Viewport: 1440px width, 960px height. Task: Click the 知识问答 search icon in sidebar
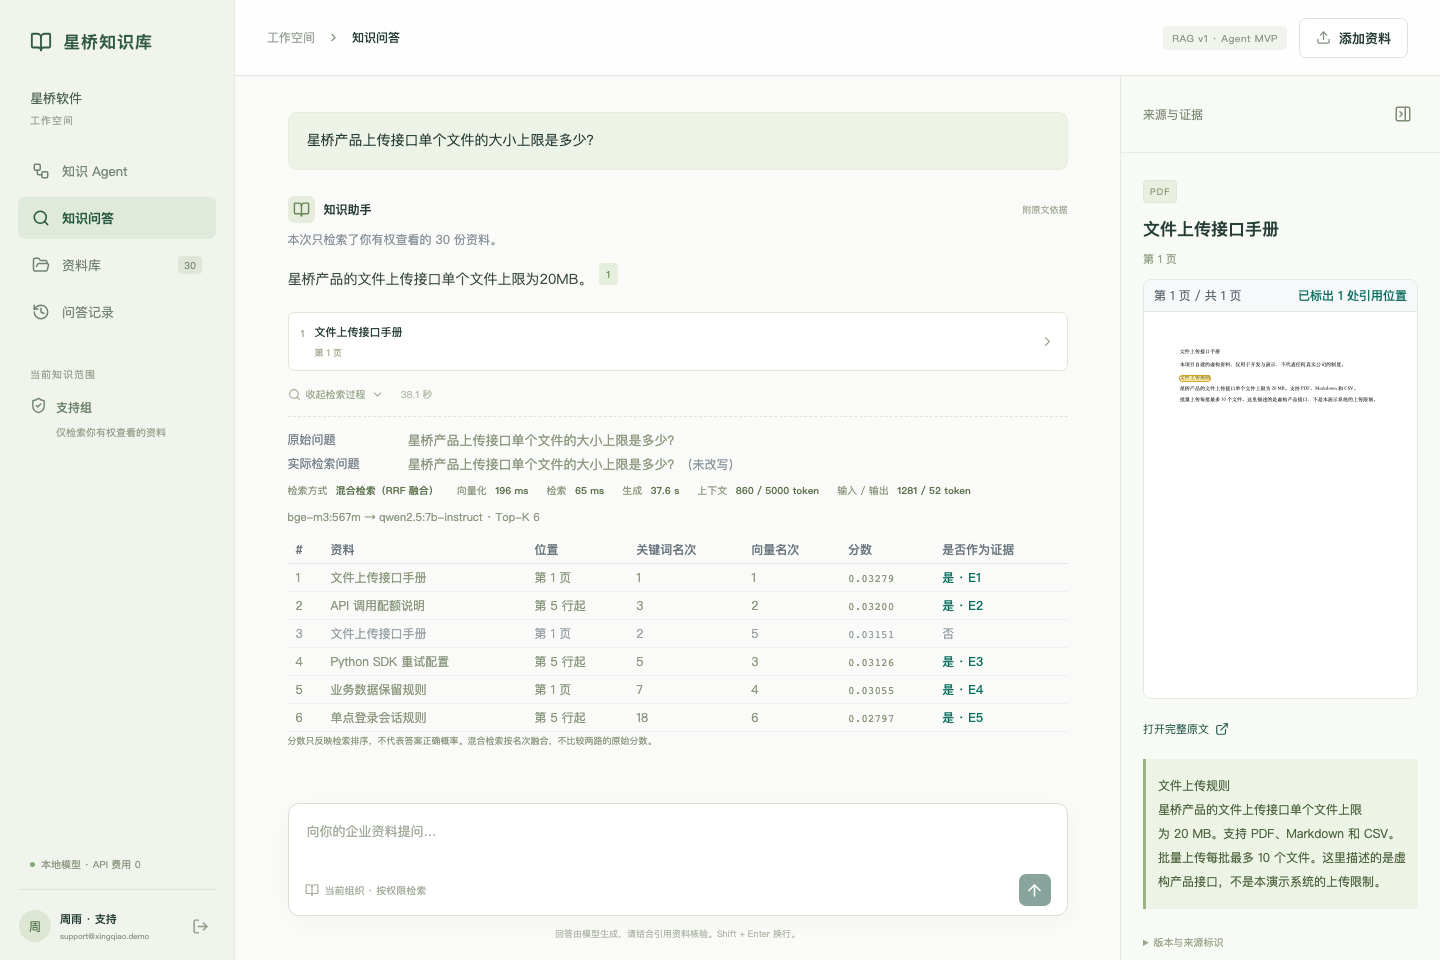click(x=41, y=218)
